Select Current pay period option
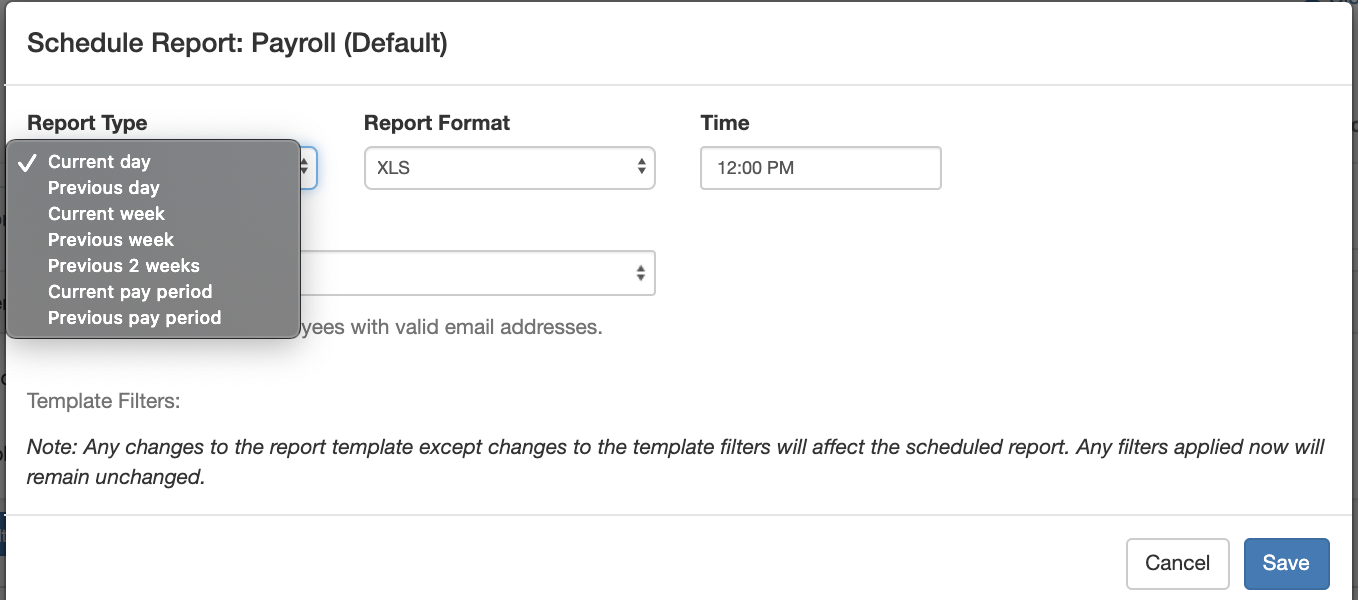Screen dimensions: 1358x600 coord(129,292)
